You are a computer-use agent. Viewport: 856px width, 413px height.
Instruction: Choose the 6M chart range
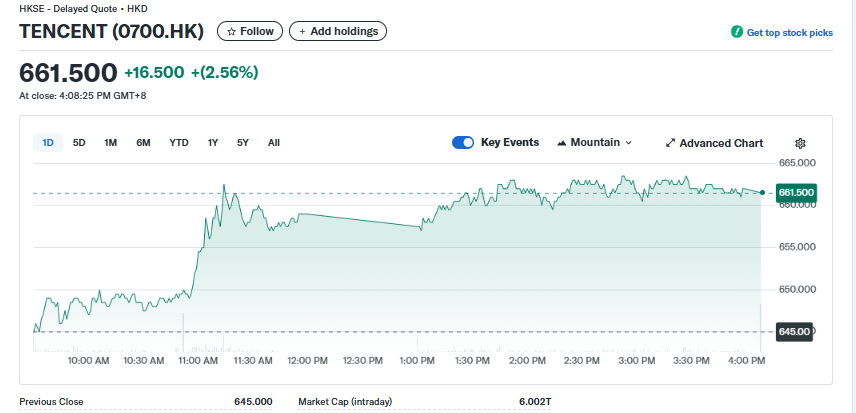click(x=143, y=143)
